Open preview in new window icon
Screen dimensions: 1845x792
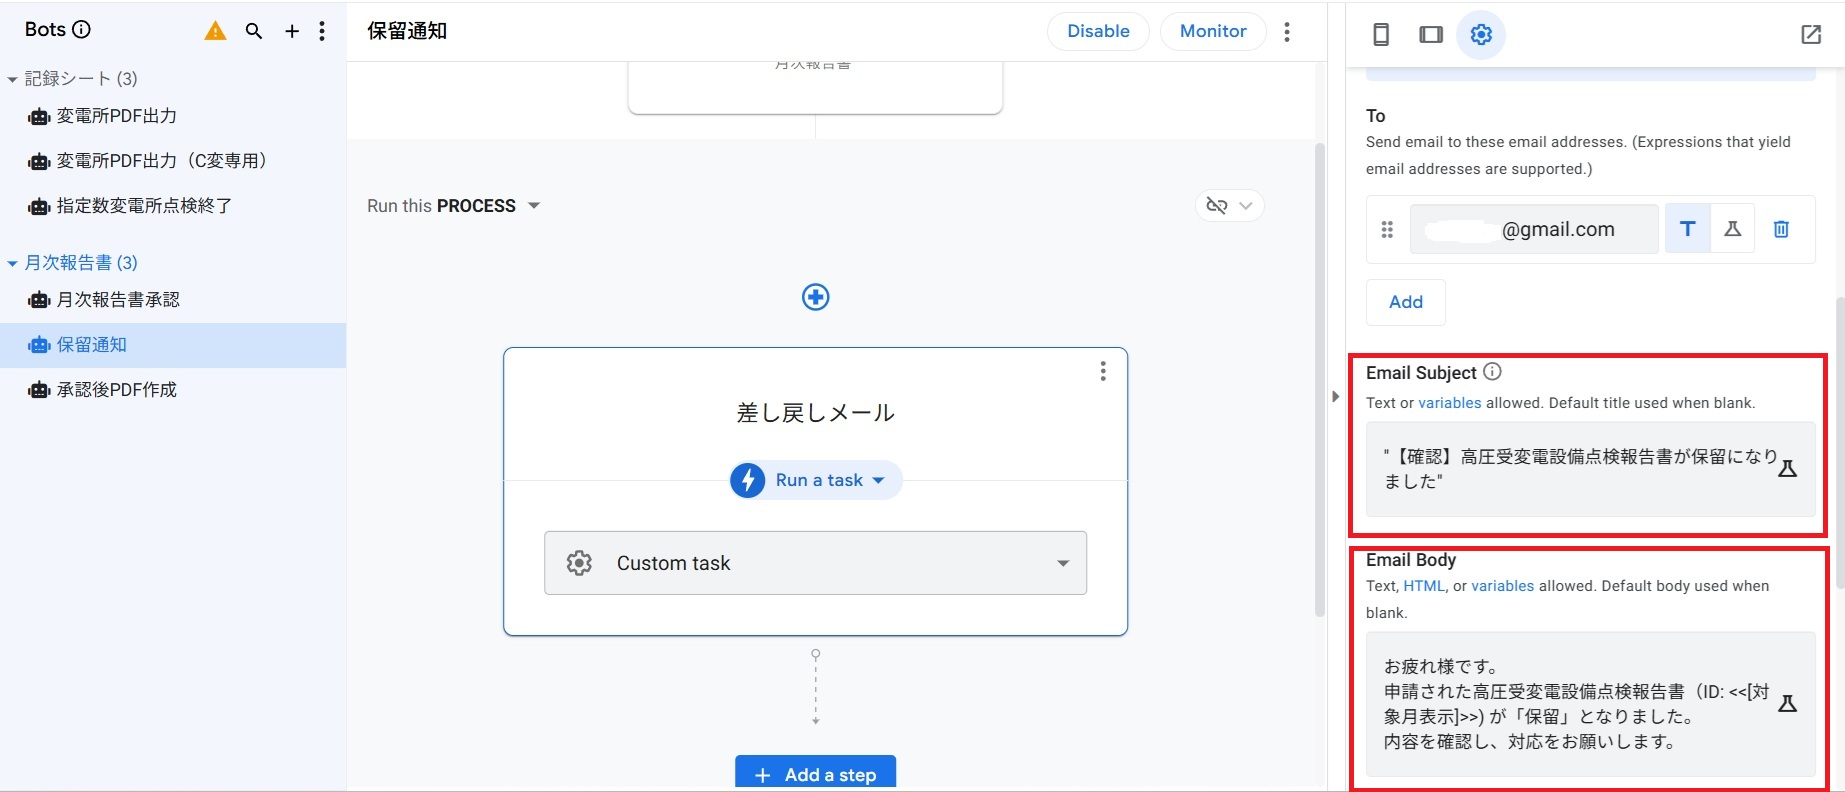point(1811,35)
